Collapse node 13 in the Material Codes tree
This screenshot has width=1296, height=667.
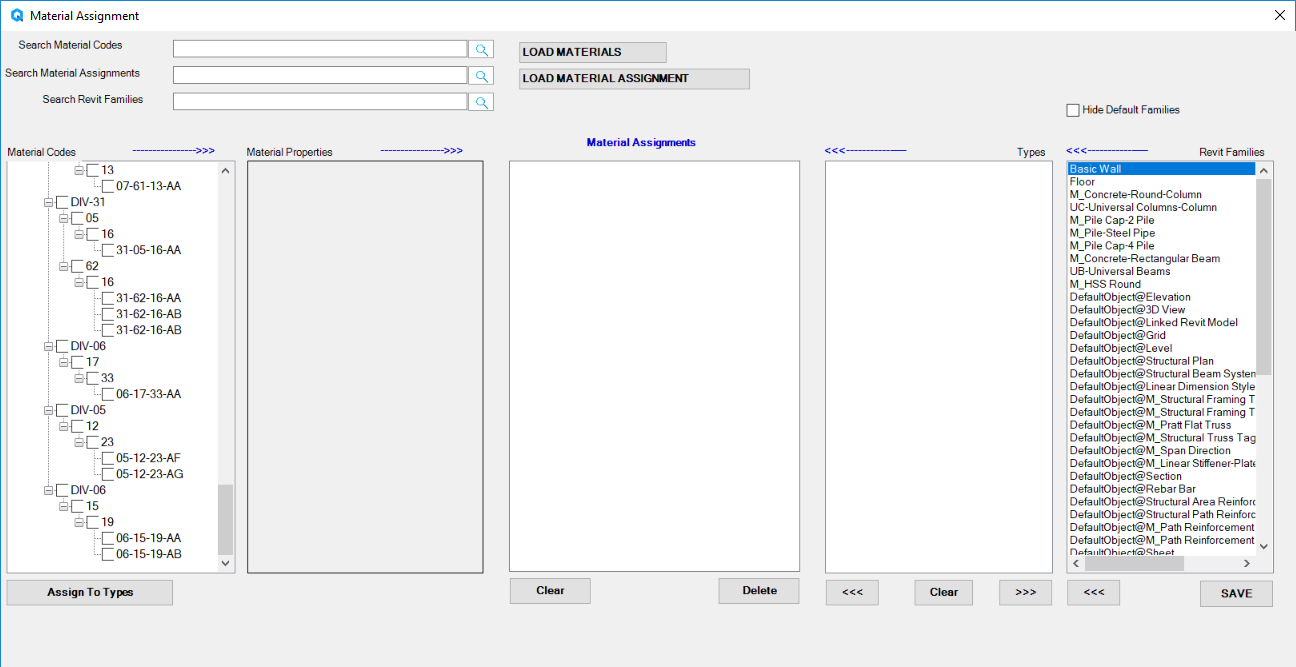tap(78, 170)
